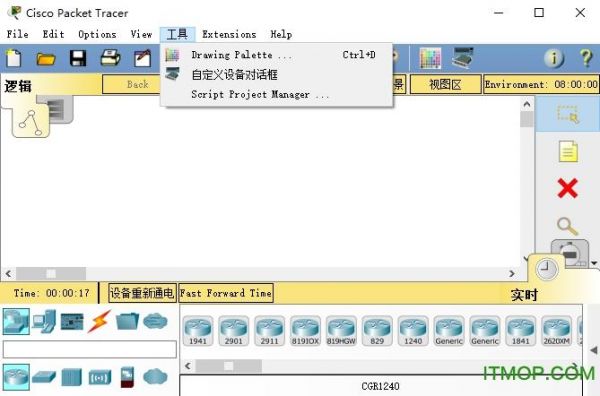The image size is (600, 396).
Task: Pick the 829 router device
Action: 377,331
